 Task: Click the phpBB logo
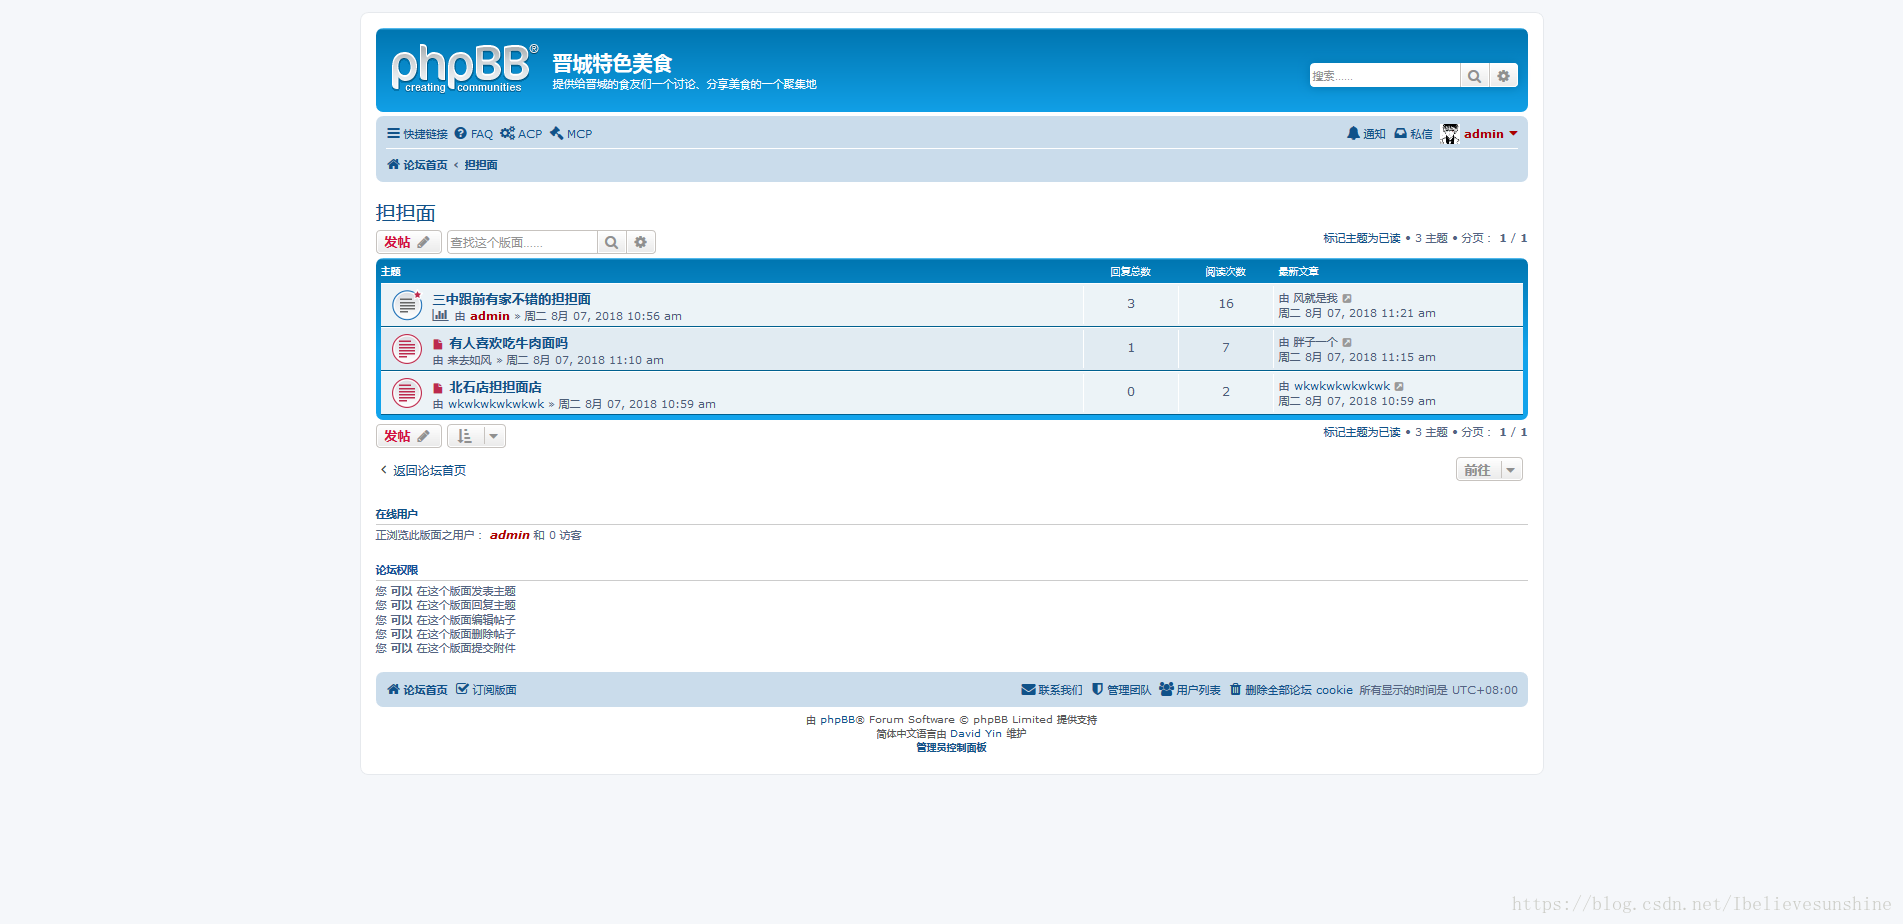pyautogui.click(x=461, y=66)
